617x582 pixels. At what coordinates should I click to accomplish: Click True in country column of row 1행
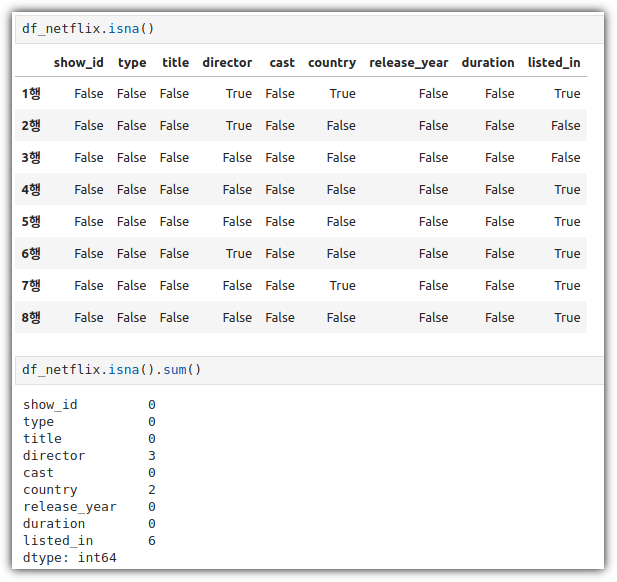coord(342,94)
